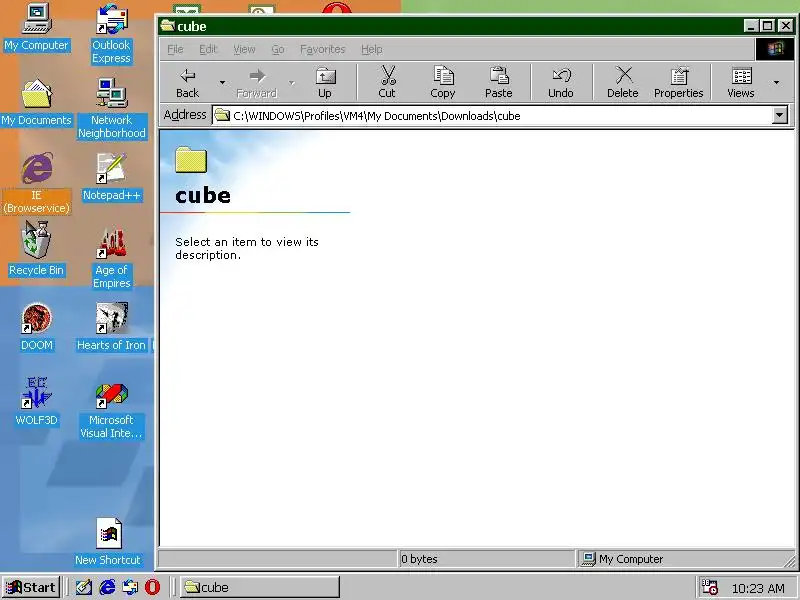Screen dimensions: 800x600
Task: Launch Internet Explorer from quick launch
Action: (x=107, y=587)
